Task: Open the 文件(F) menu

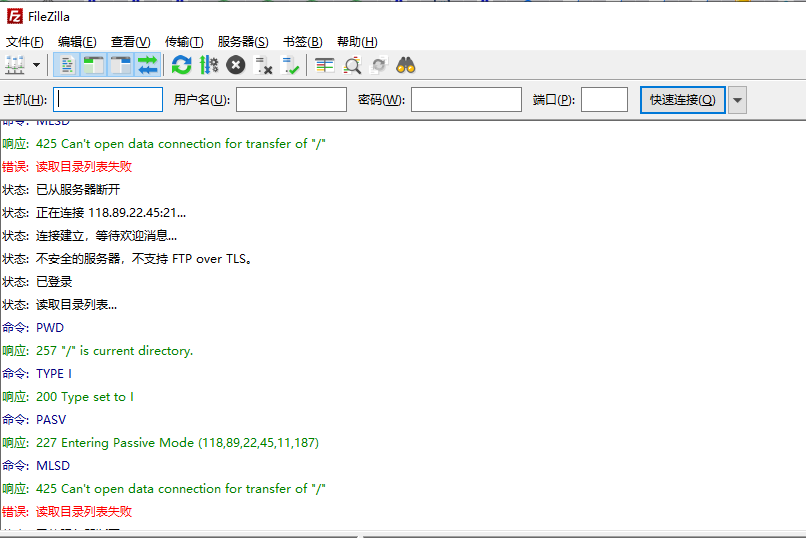Action: (24, 42)
